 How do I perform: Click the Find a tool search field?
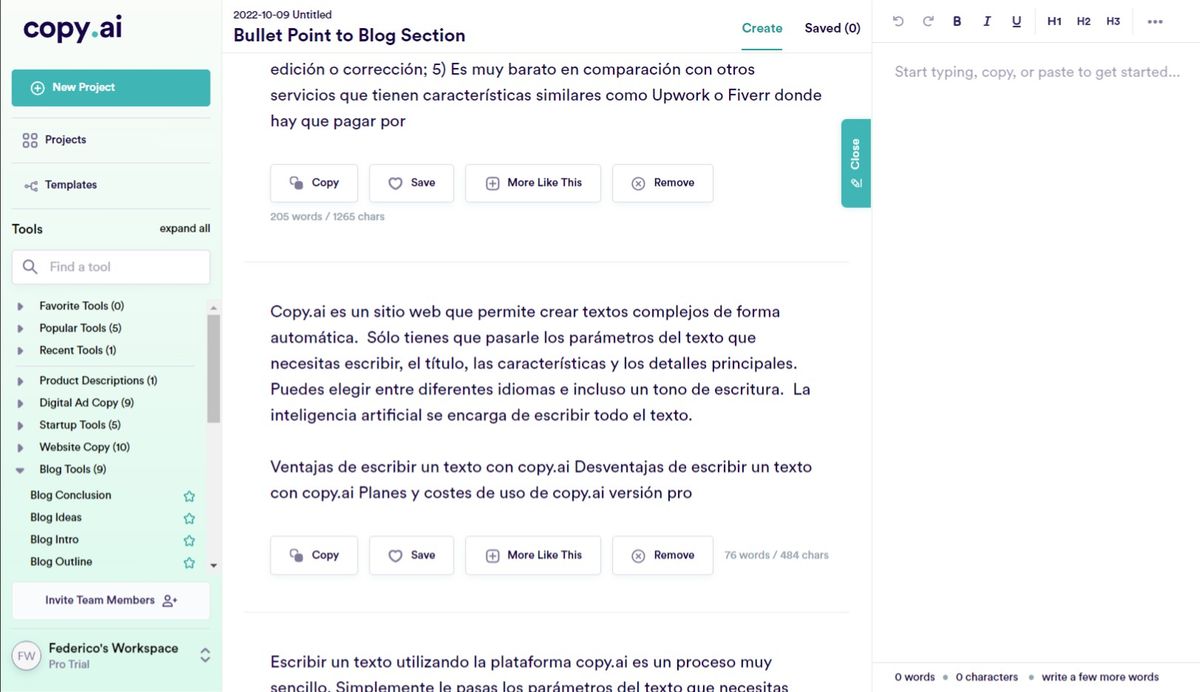(111, 267)
